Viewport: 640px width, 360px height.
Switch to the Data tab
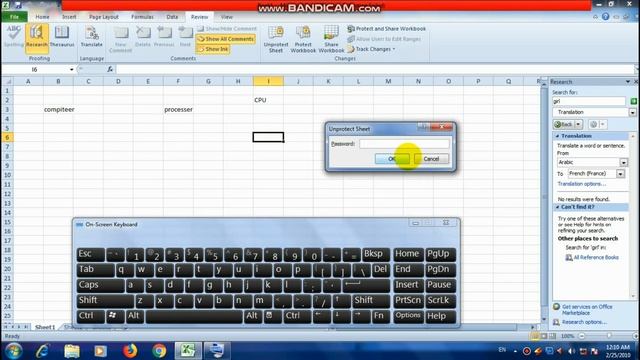[172, 17]
